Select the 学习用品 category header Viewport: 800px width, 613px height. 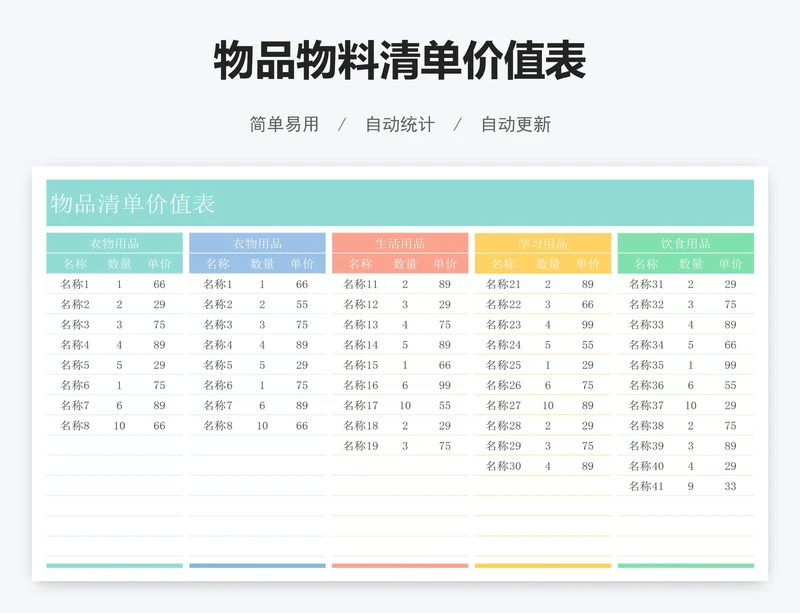543,243
